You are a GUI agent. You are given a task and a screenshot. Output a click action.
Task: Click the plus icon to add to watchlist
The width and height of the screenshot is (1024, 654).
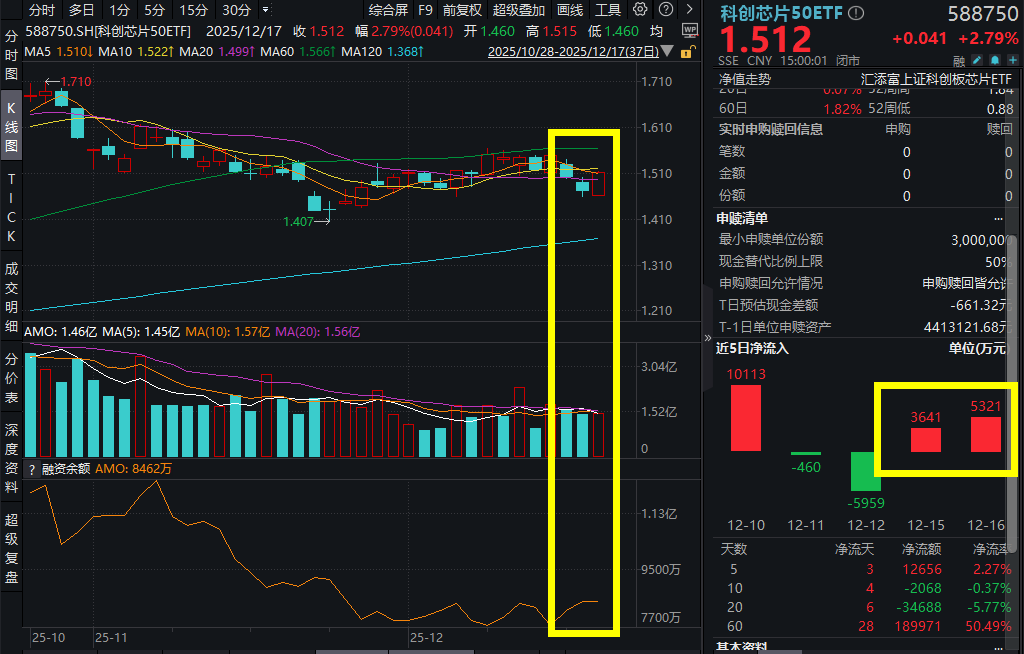pyautogui.click(x=1012, y=61)
